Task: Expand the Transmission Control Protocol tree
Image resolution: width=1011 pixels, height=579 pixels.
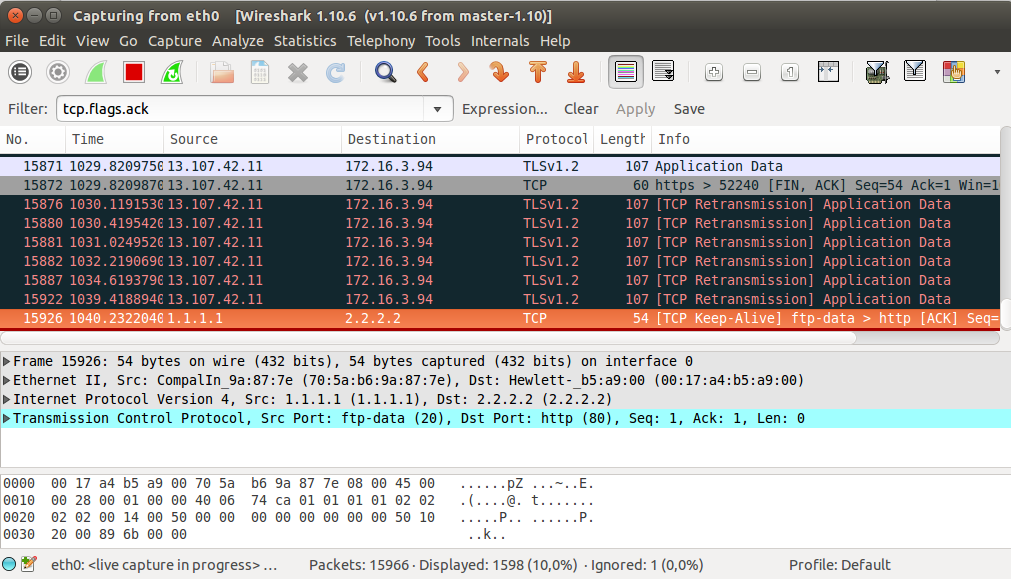Action: pyautogui.click(x=8, y=419)
